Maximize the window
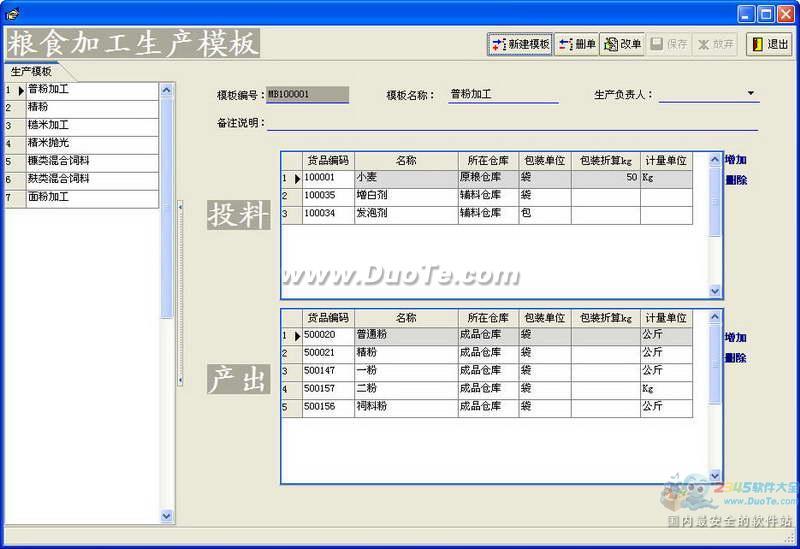 click(766, 14)
